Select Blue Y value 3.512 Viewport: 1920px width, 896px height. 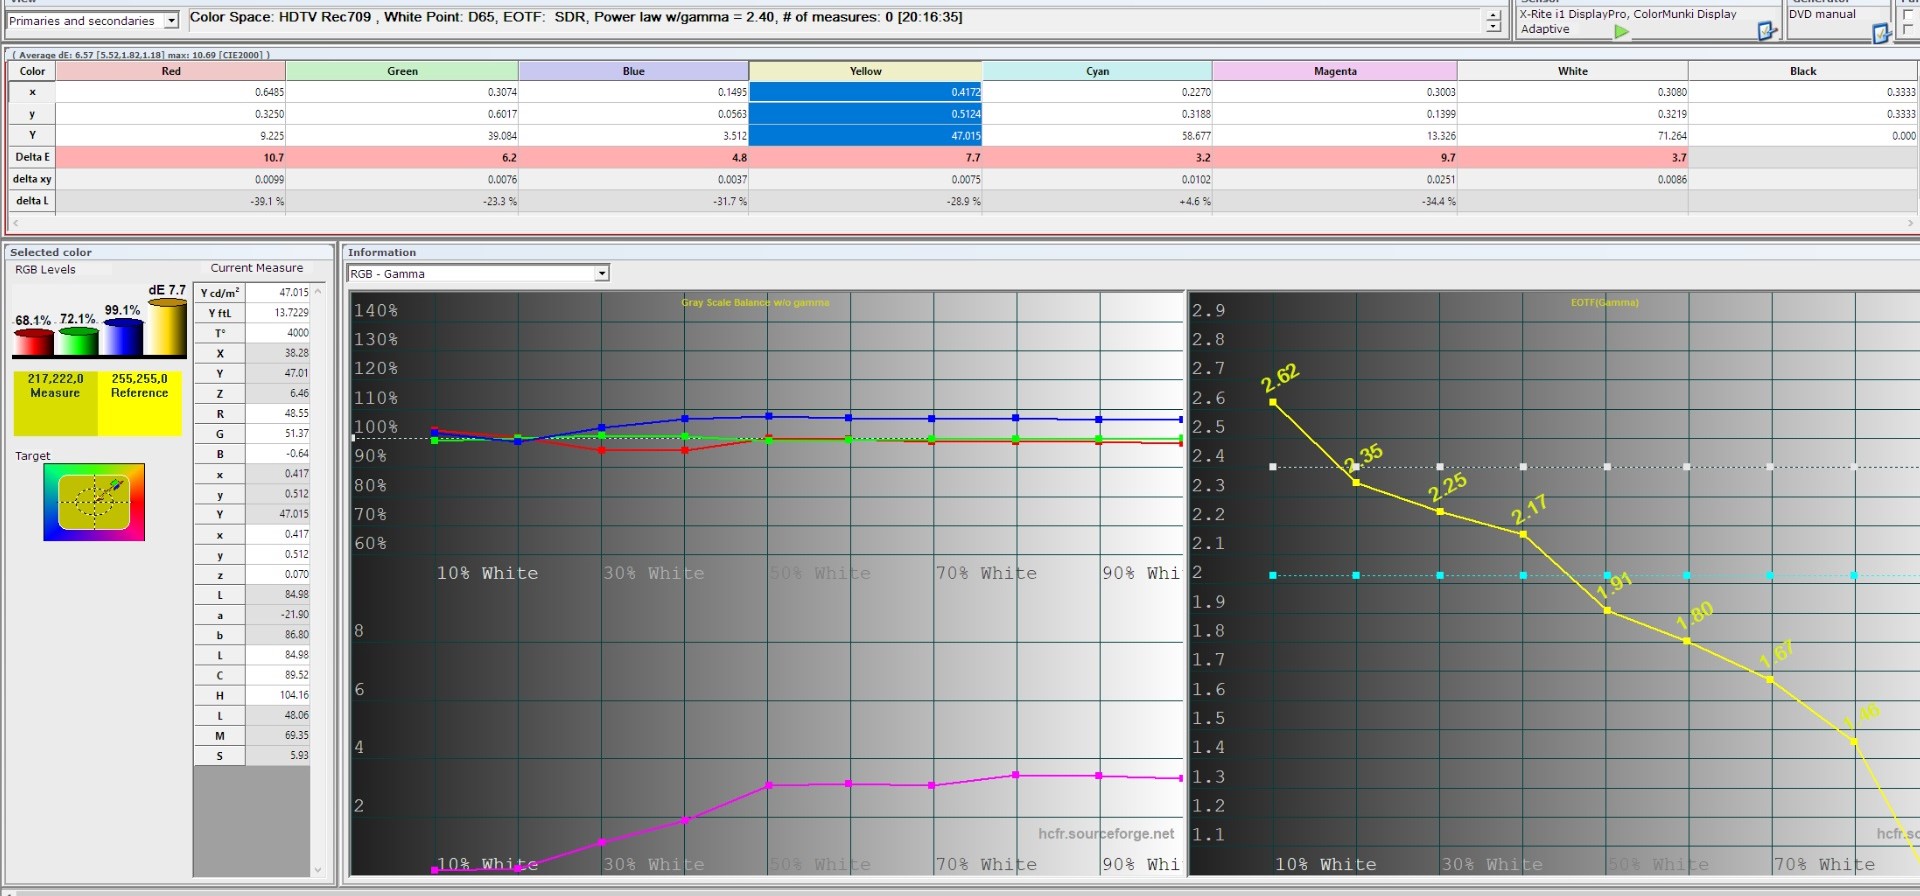(x=633, y=136)
